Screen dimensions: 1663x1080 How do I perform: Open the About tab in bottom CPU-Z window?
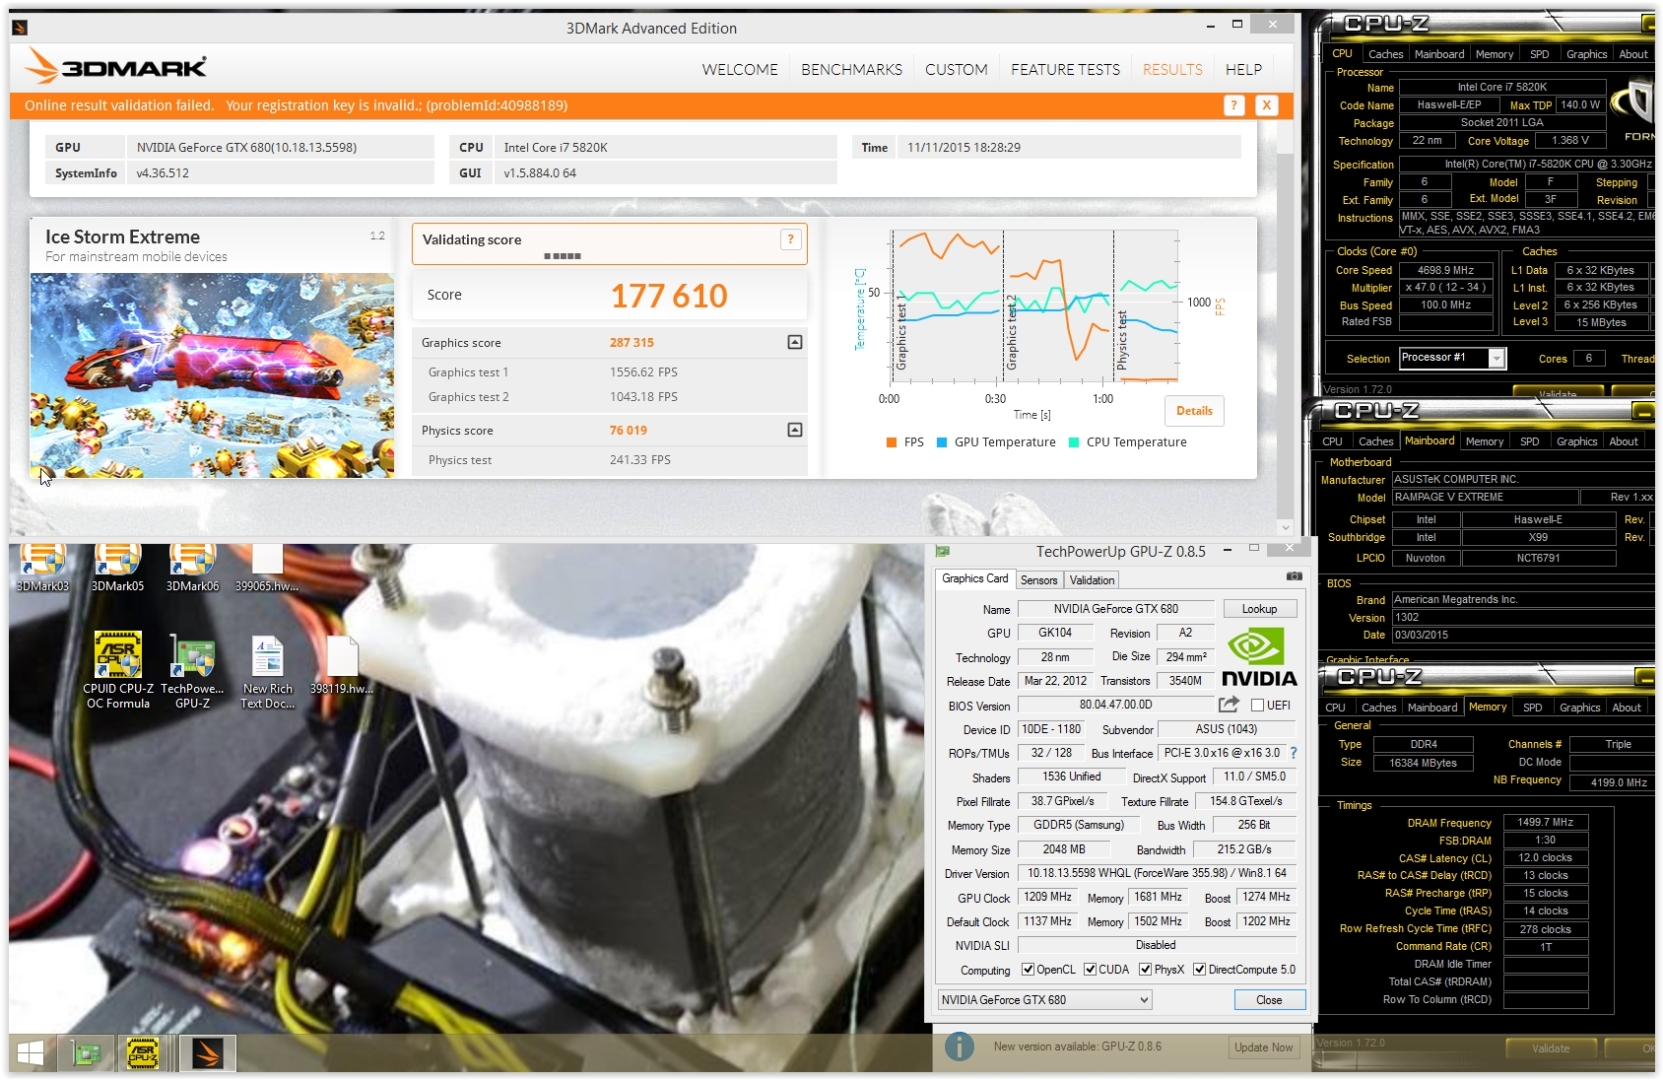pos(1627,707)
